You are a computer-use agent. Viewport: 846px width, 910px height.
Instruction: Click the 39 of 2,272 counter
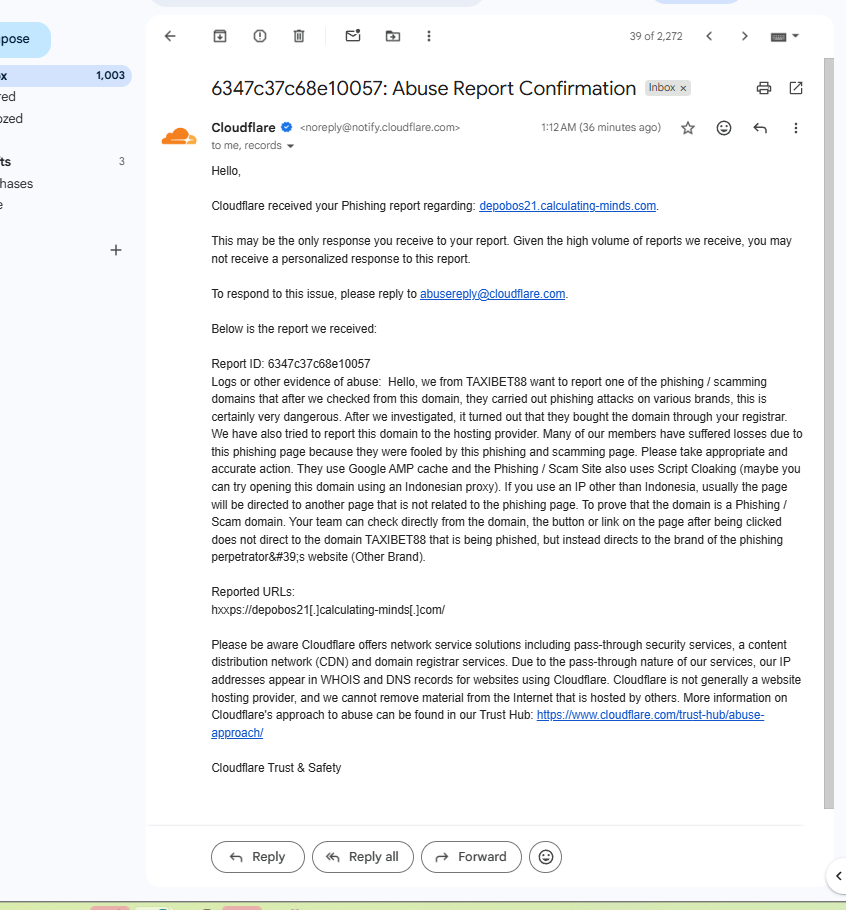pos(656,36)
